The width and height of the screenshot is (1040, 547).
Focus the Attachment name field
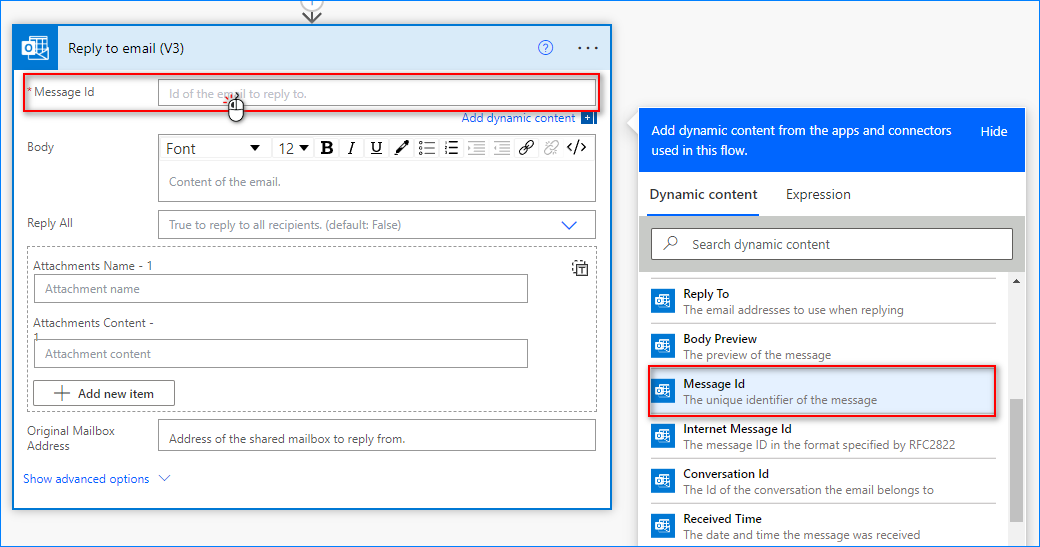281,289
